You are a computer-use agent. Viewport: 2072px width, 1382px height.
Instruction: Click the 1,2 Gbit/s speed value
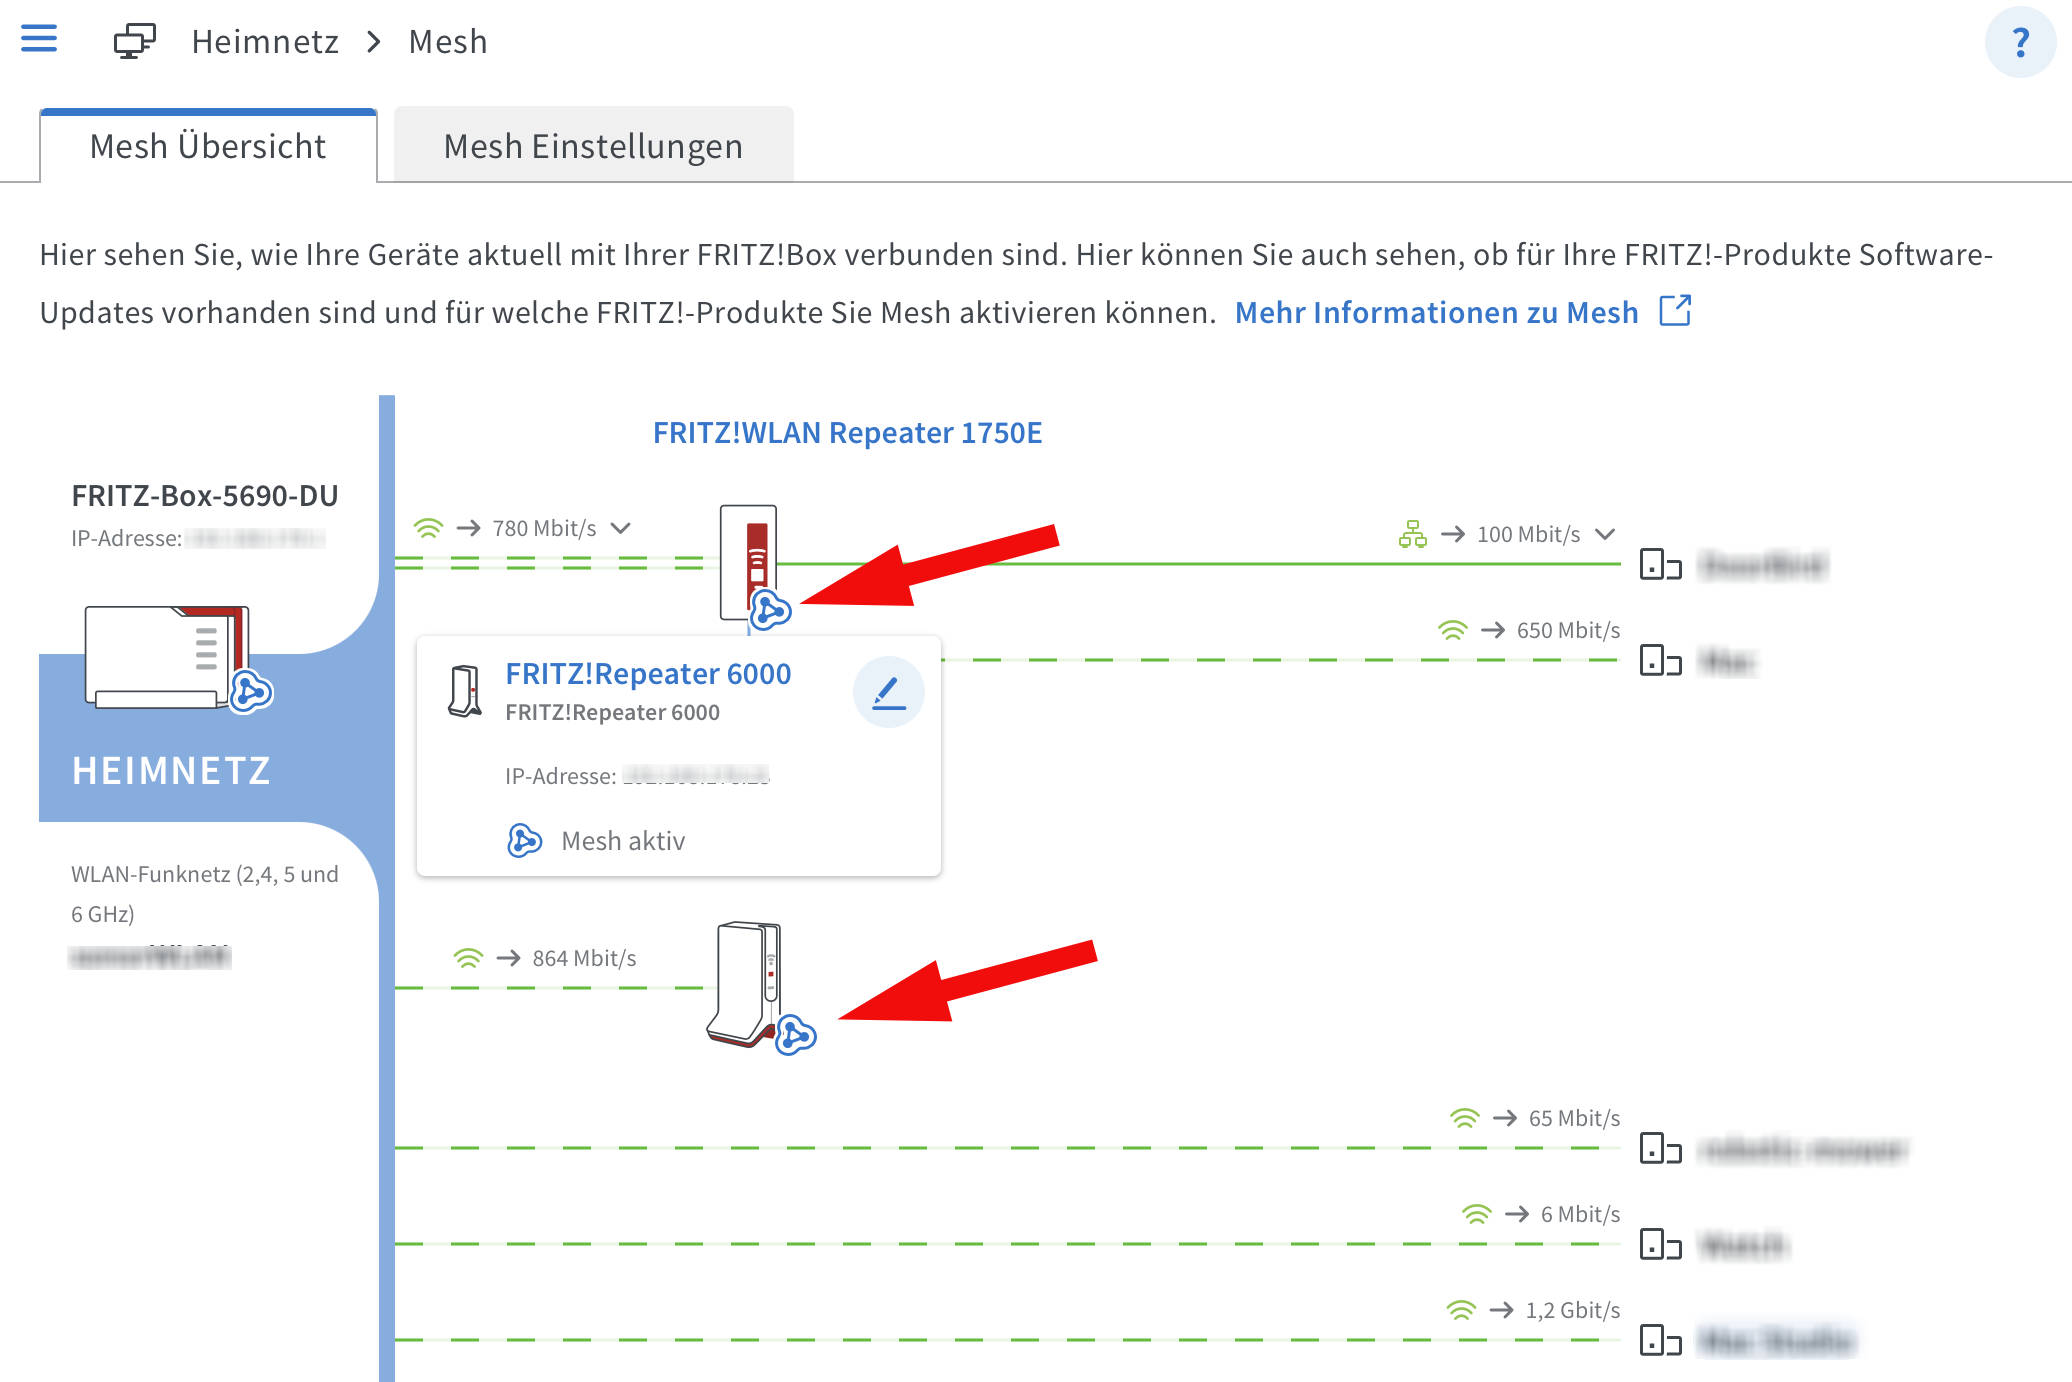1572,1310
